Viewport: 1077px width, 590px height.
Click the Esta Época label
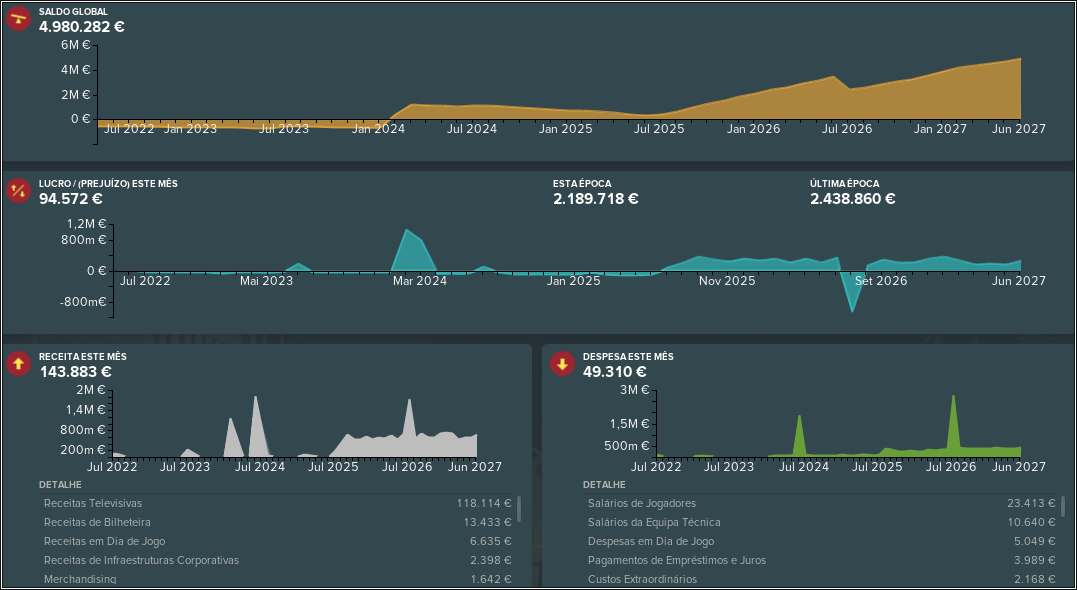coord(582,184)
